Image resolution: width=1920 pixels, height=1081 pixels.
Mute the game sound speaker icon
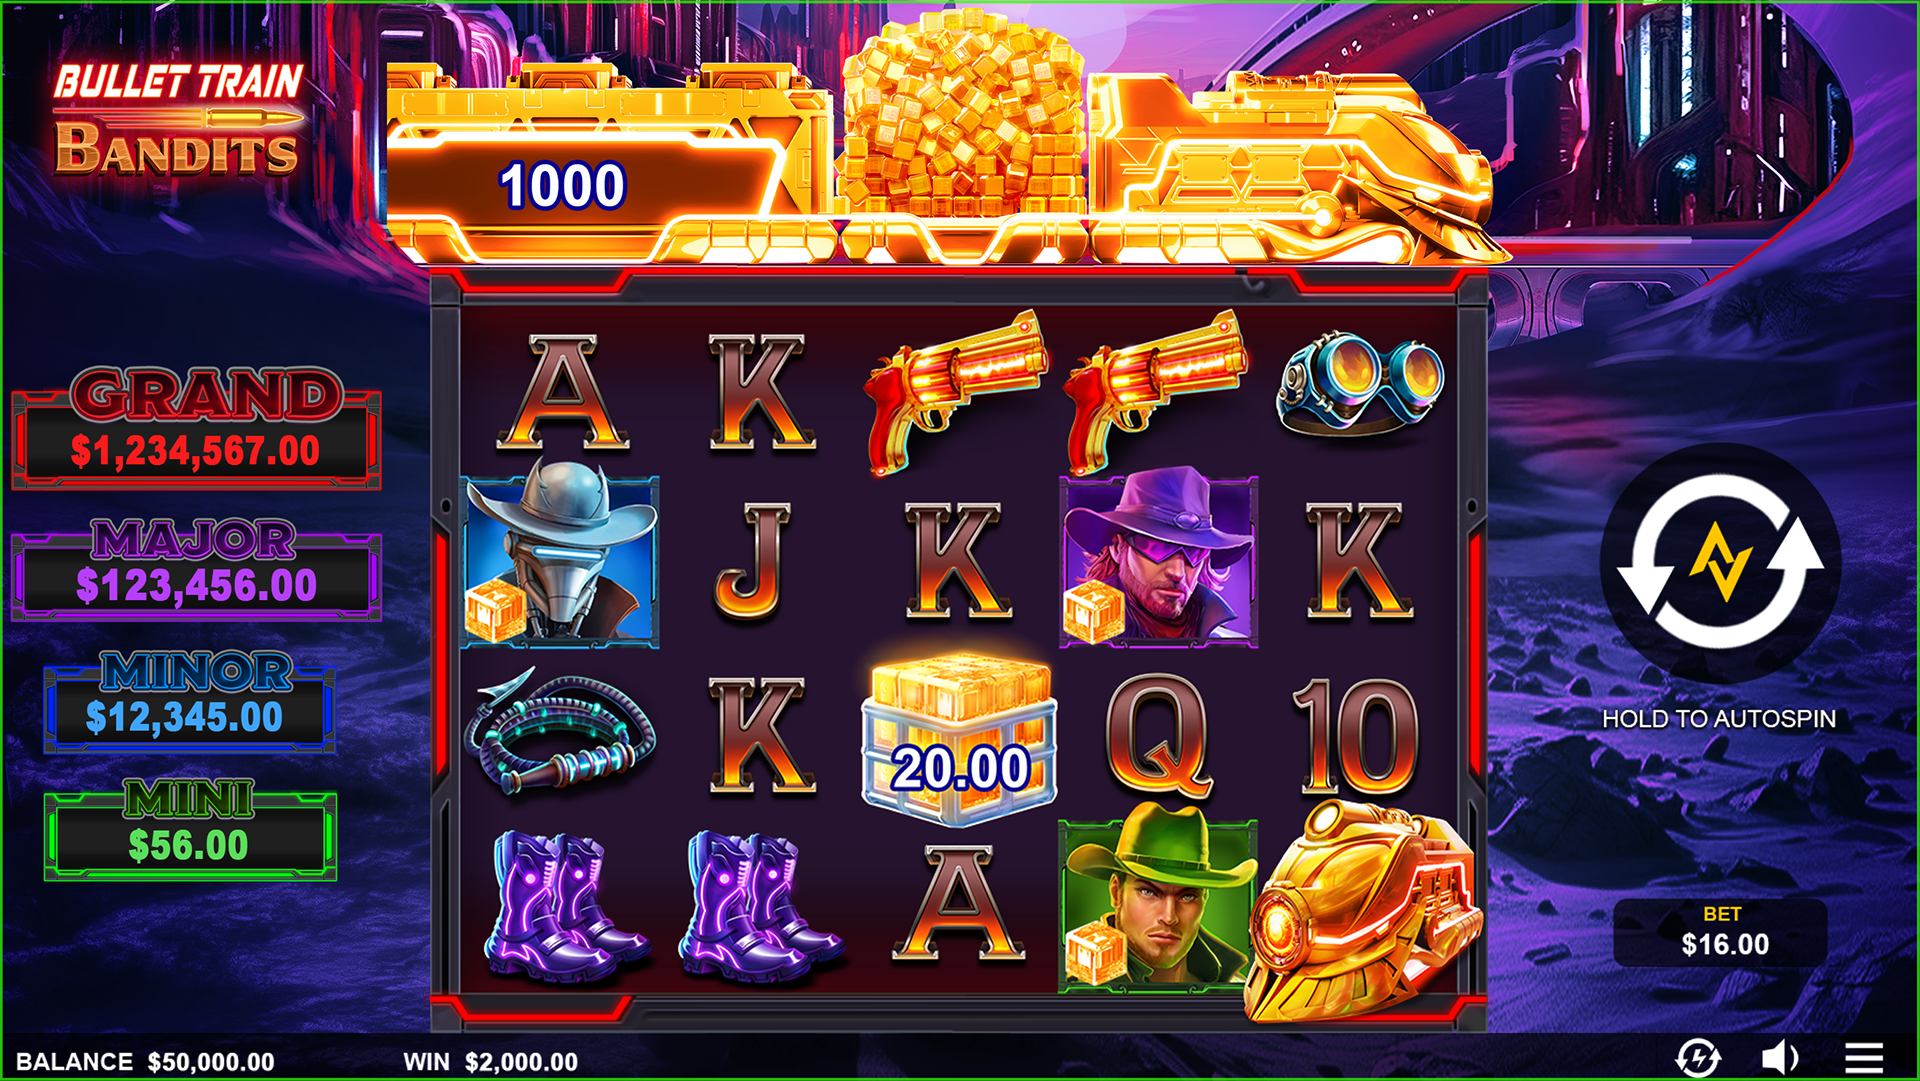(x=1779, y=1057)
